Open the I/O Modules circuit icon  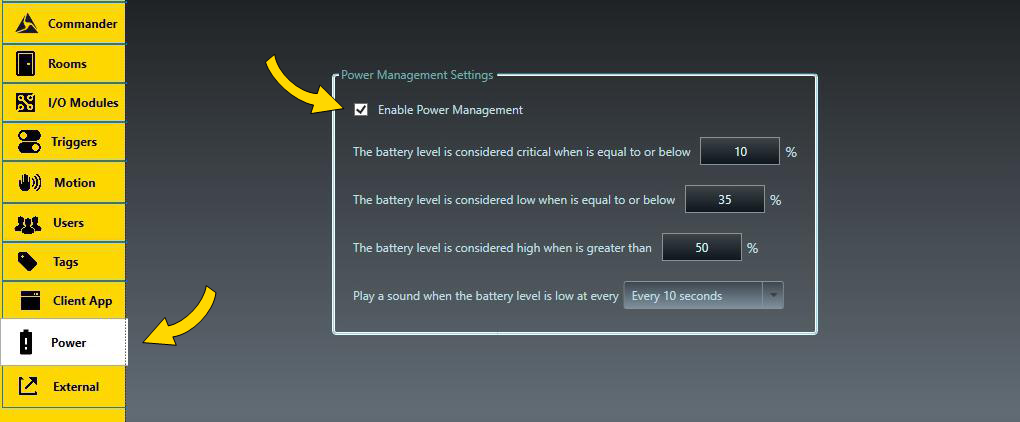pyautogui.click(x=26, y=103)
